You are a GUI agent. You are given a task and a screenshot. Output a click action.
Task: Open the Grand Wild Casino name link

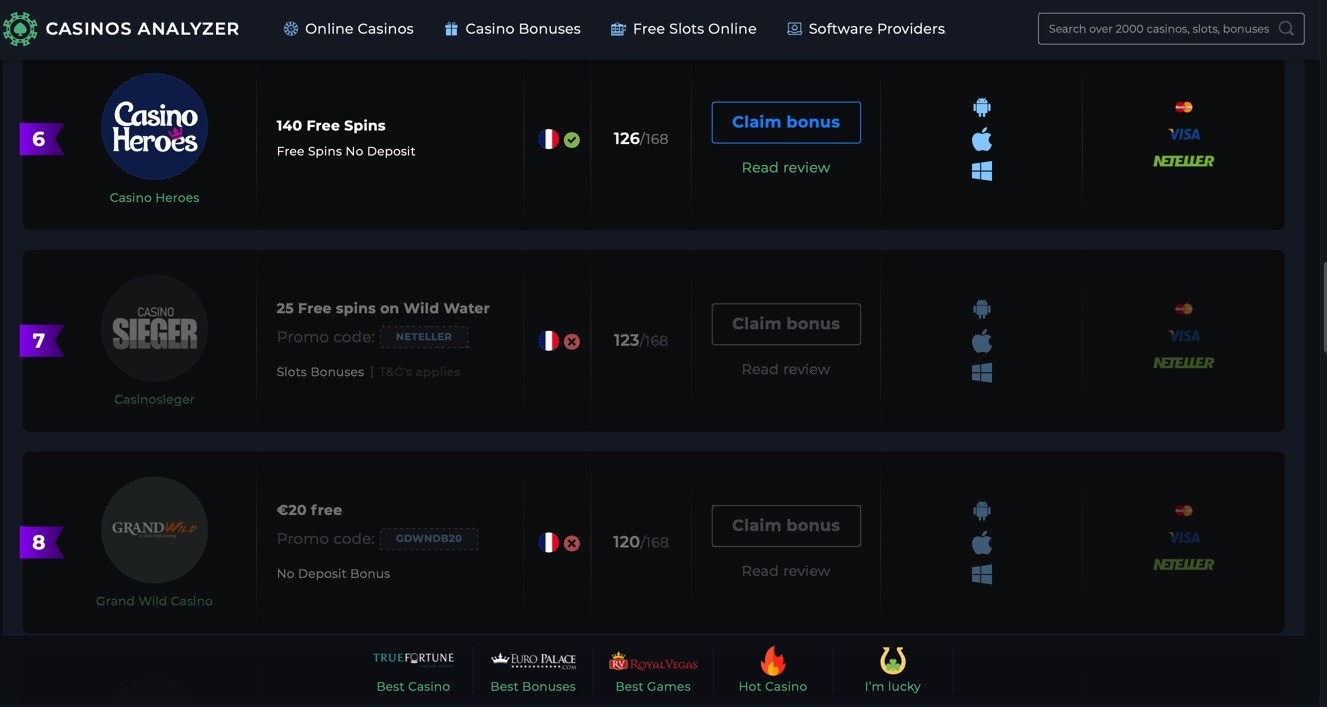(154, 602)
